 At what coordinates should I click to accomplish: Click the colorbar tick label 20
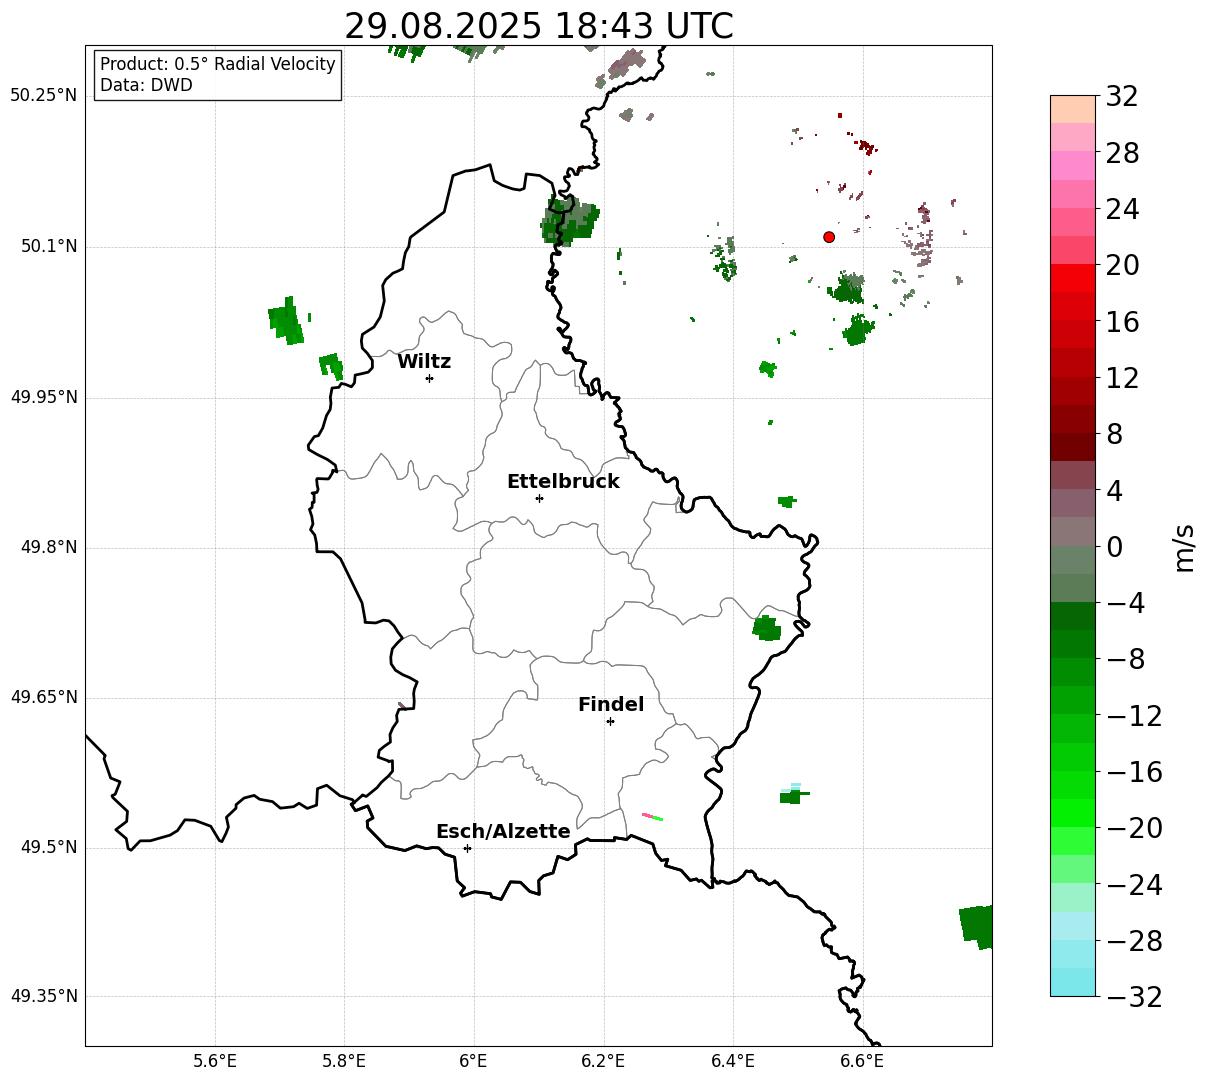(x=1122, y=266)
